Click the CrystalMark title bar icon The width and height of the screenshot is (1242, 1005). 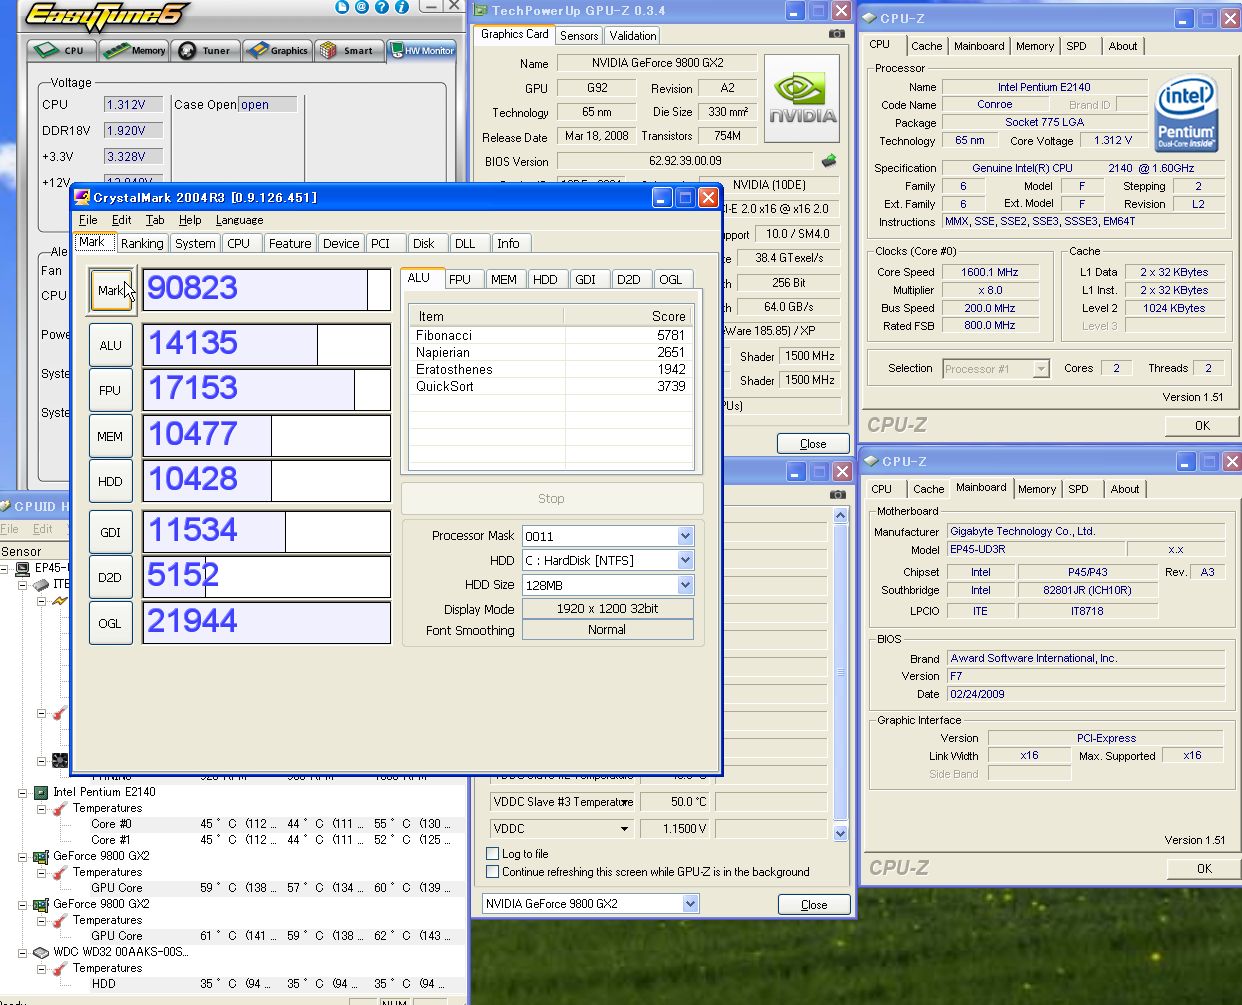[x=82, y=197]
